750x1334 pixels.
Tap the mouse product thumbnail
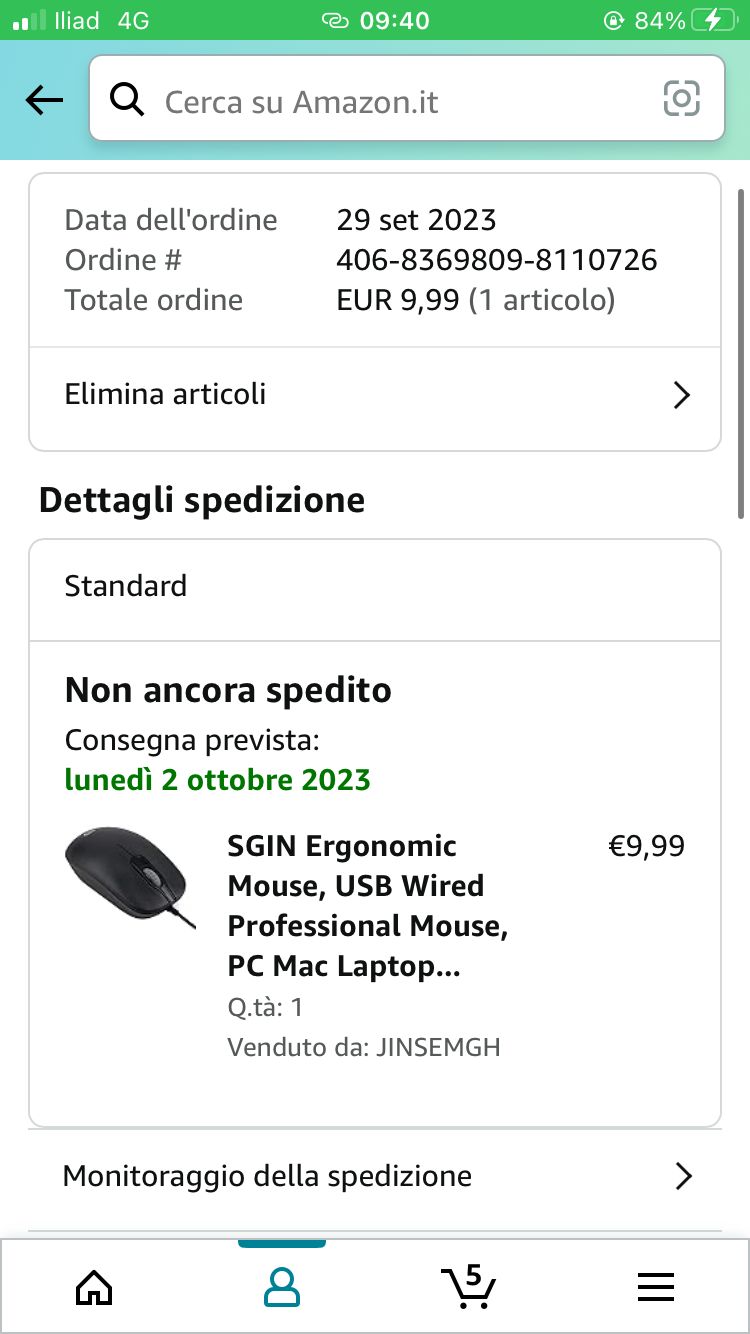click(x=129, y=878)
